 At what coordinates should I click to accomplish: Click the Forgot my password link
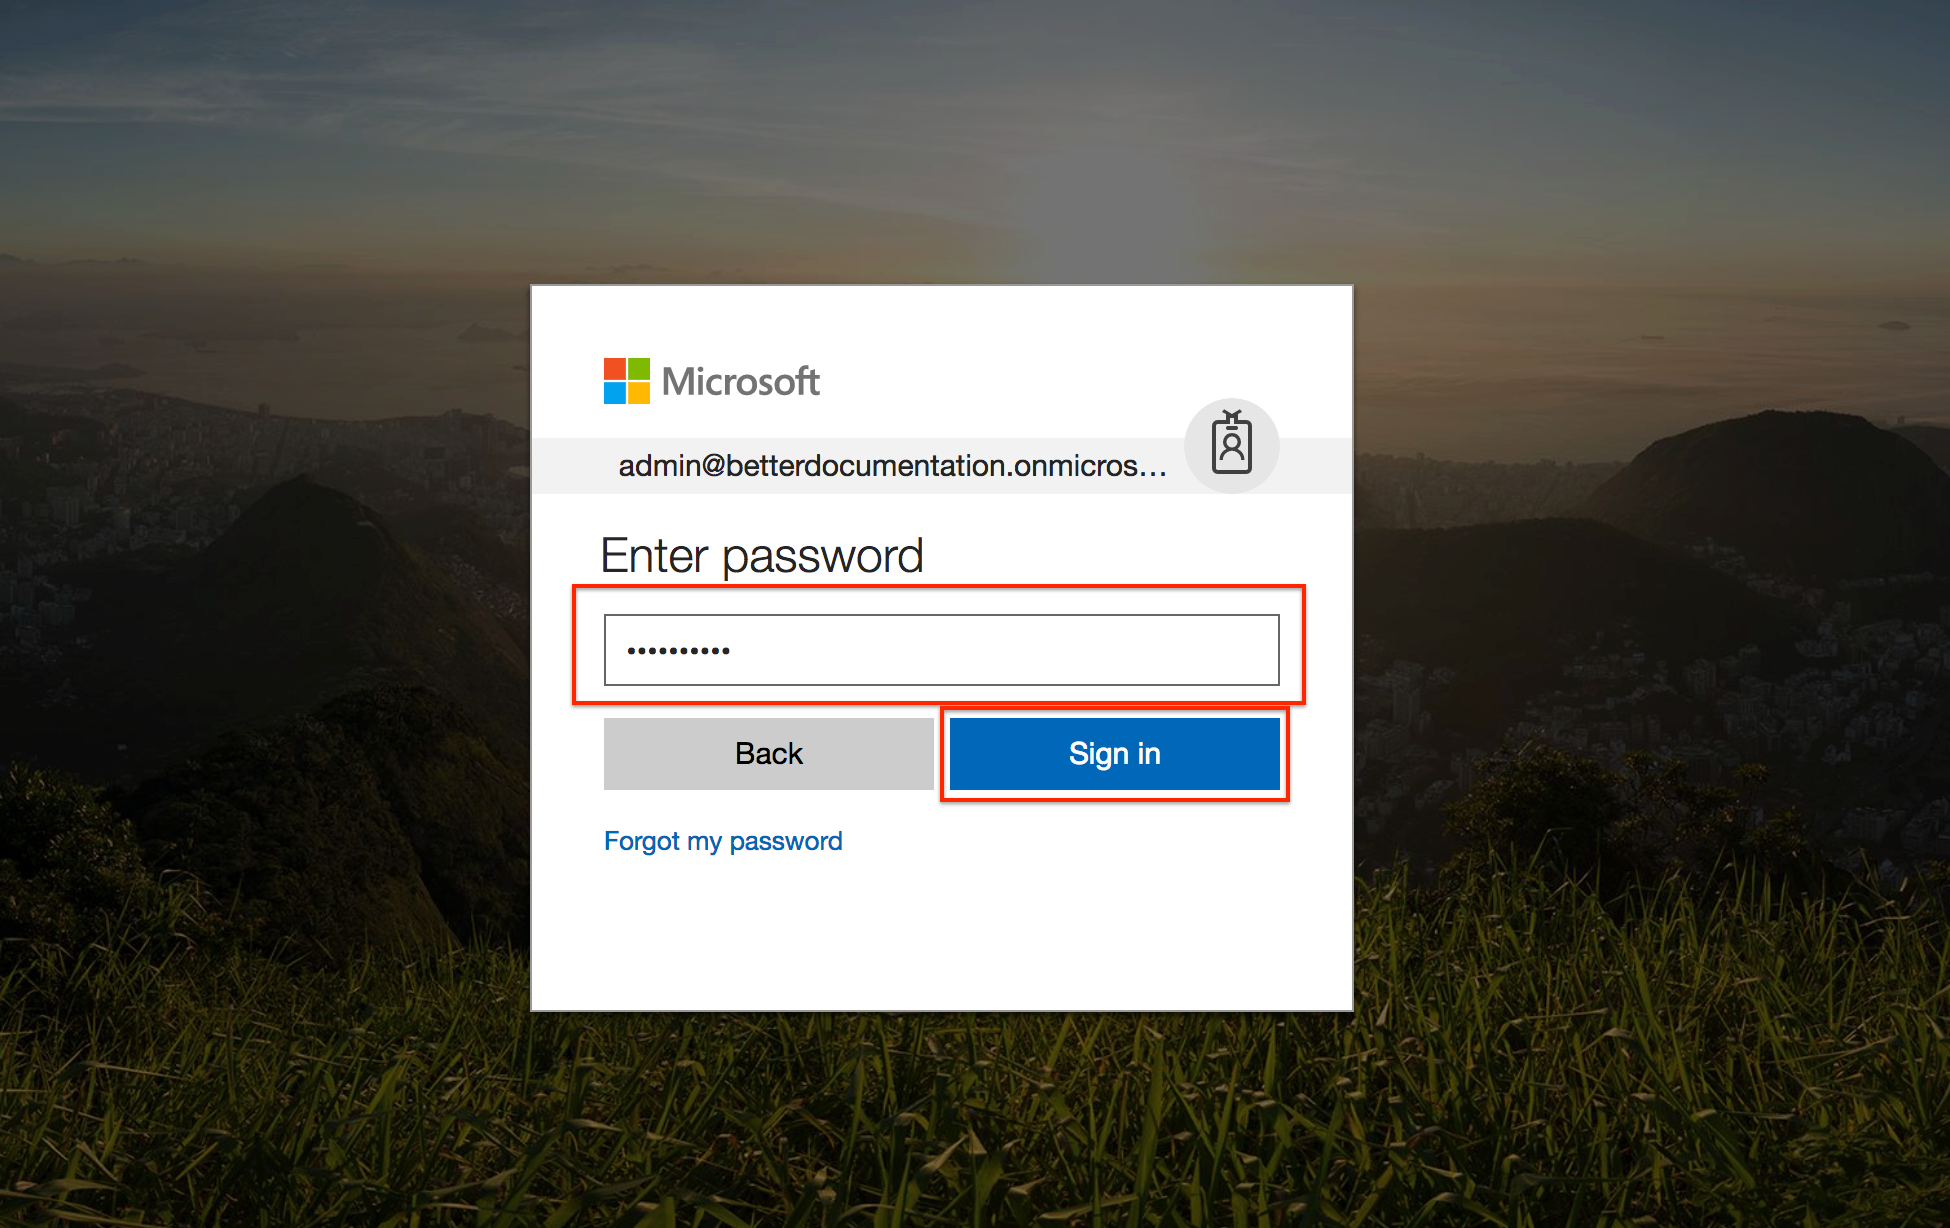point(721,842)
